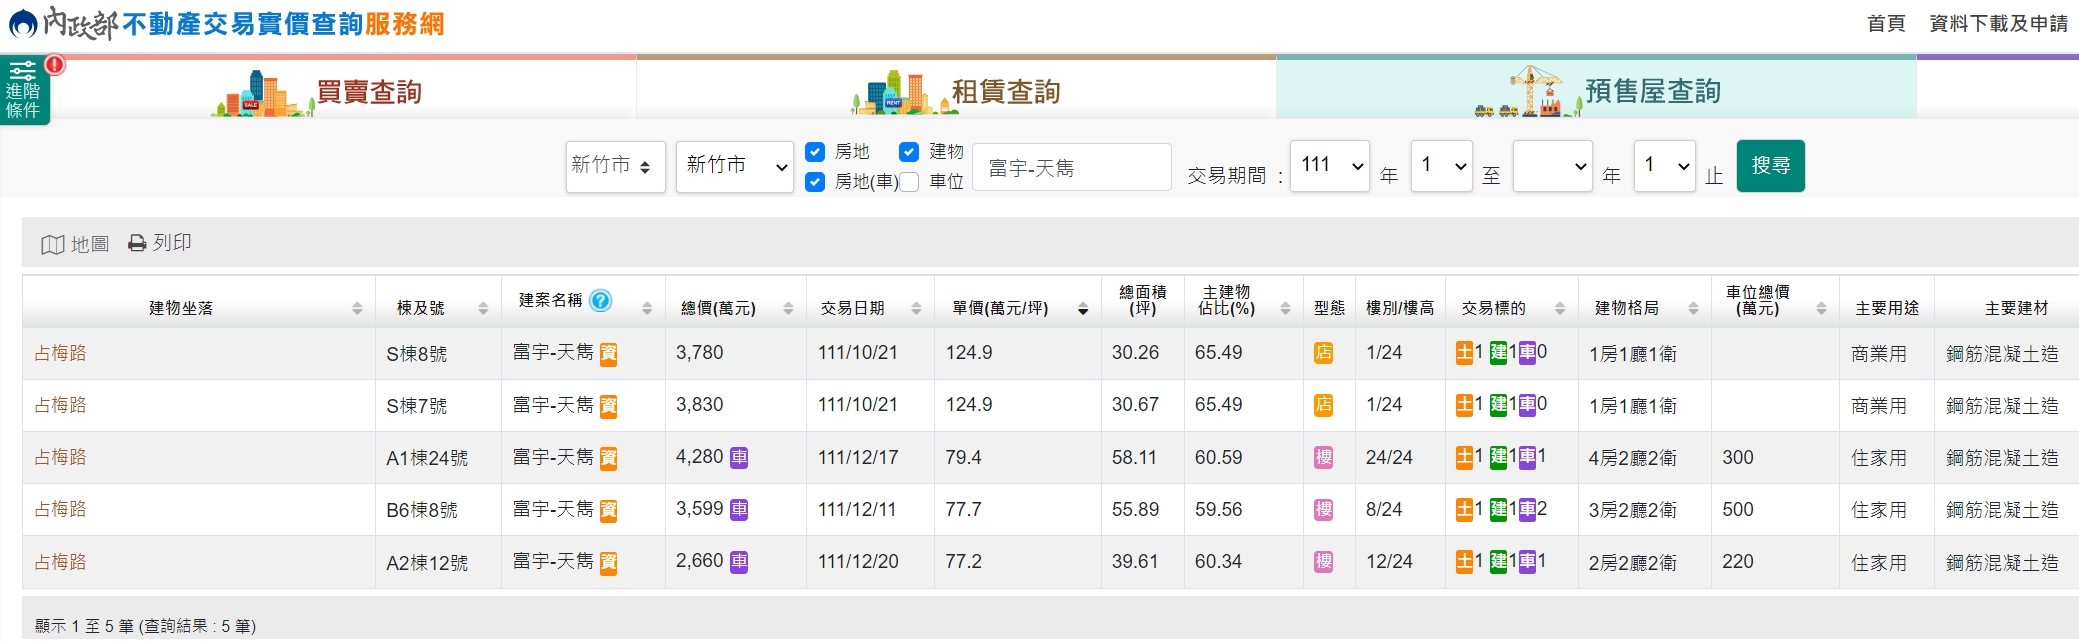Click 車 parking icon in A1棟24號 transaction cell

(1527, 457)
